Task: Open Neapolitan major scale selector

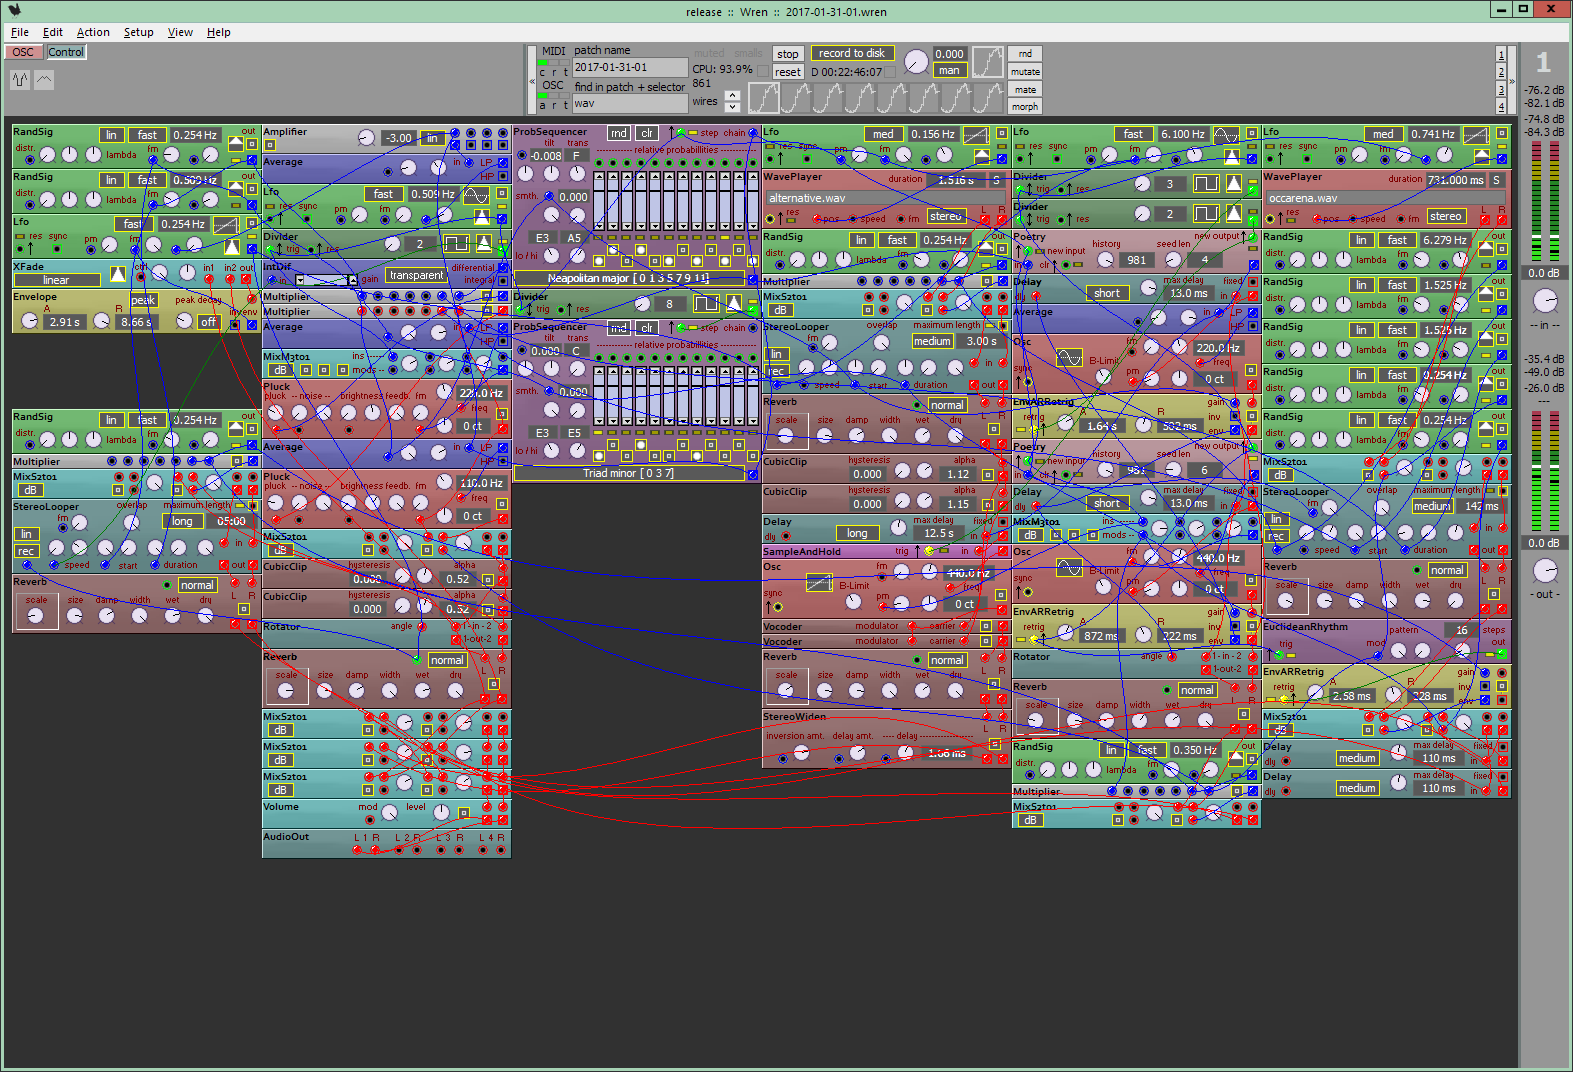Action: click(x=629, y=278)
